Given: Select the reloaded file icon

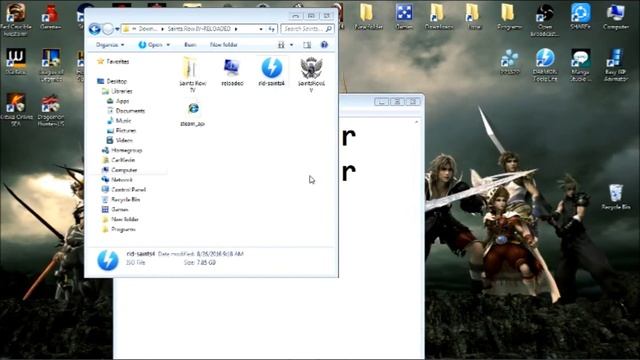Looking at the screenshot, I should [x=232, y=72].
